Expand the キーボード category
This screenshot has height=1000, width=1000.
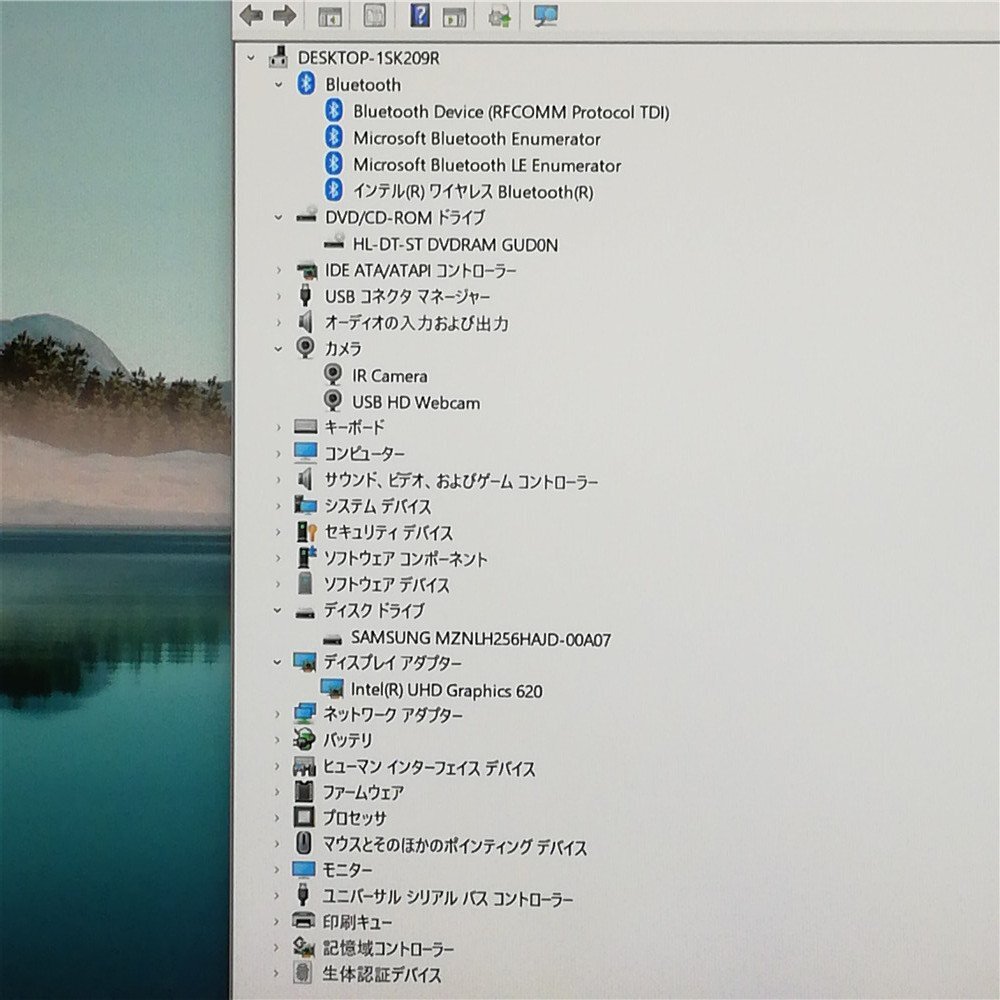279,427
